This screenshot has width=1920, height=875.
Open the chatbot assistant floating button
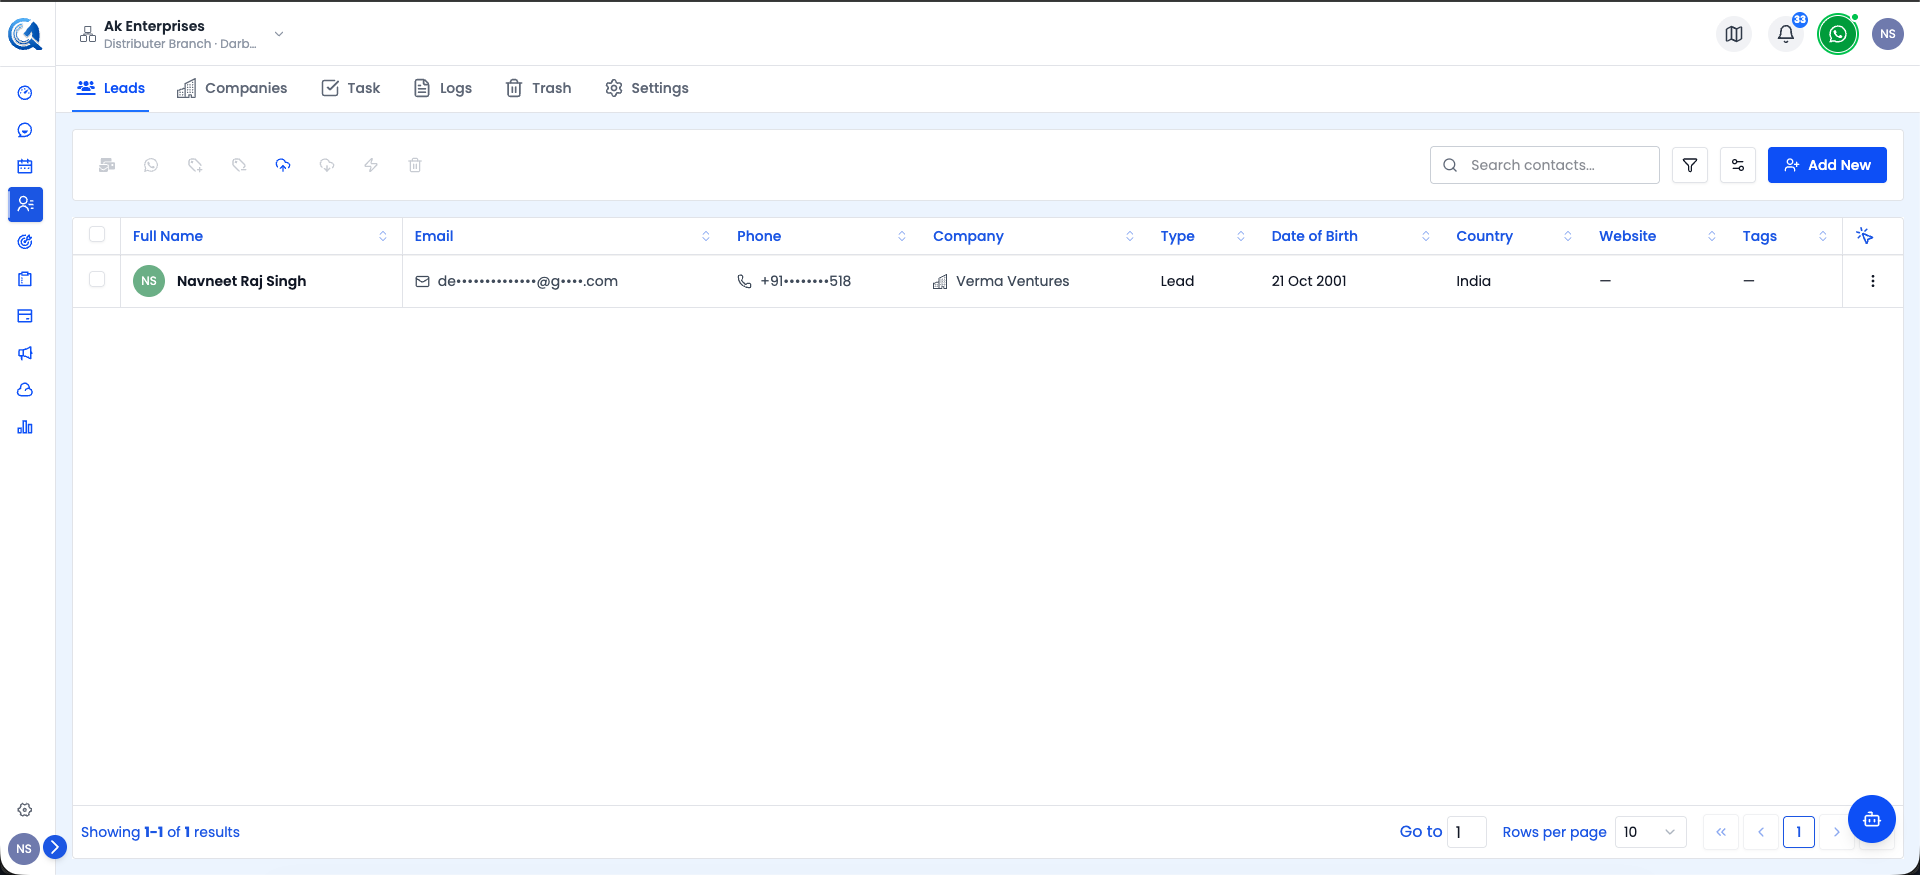tap(1872, 819)
